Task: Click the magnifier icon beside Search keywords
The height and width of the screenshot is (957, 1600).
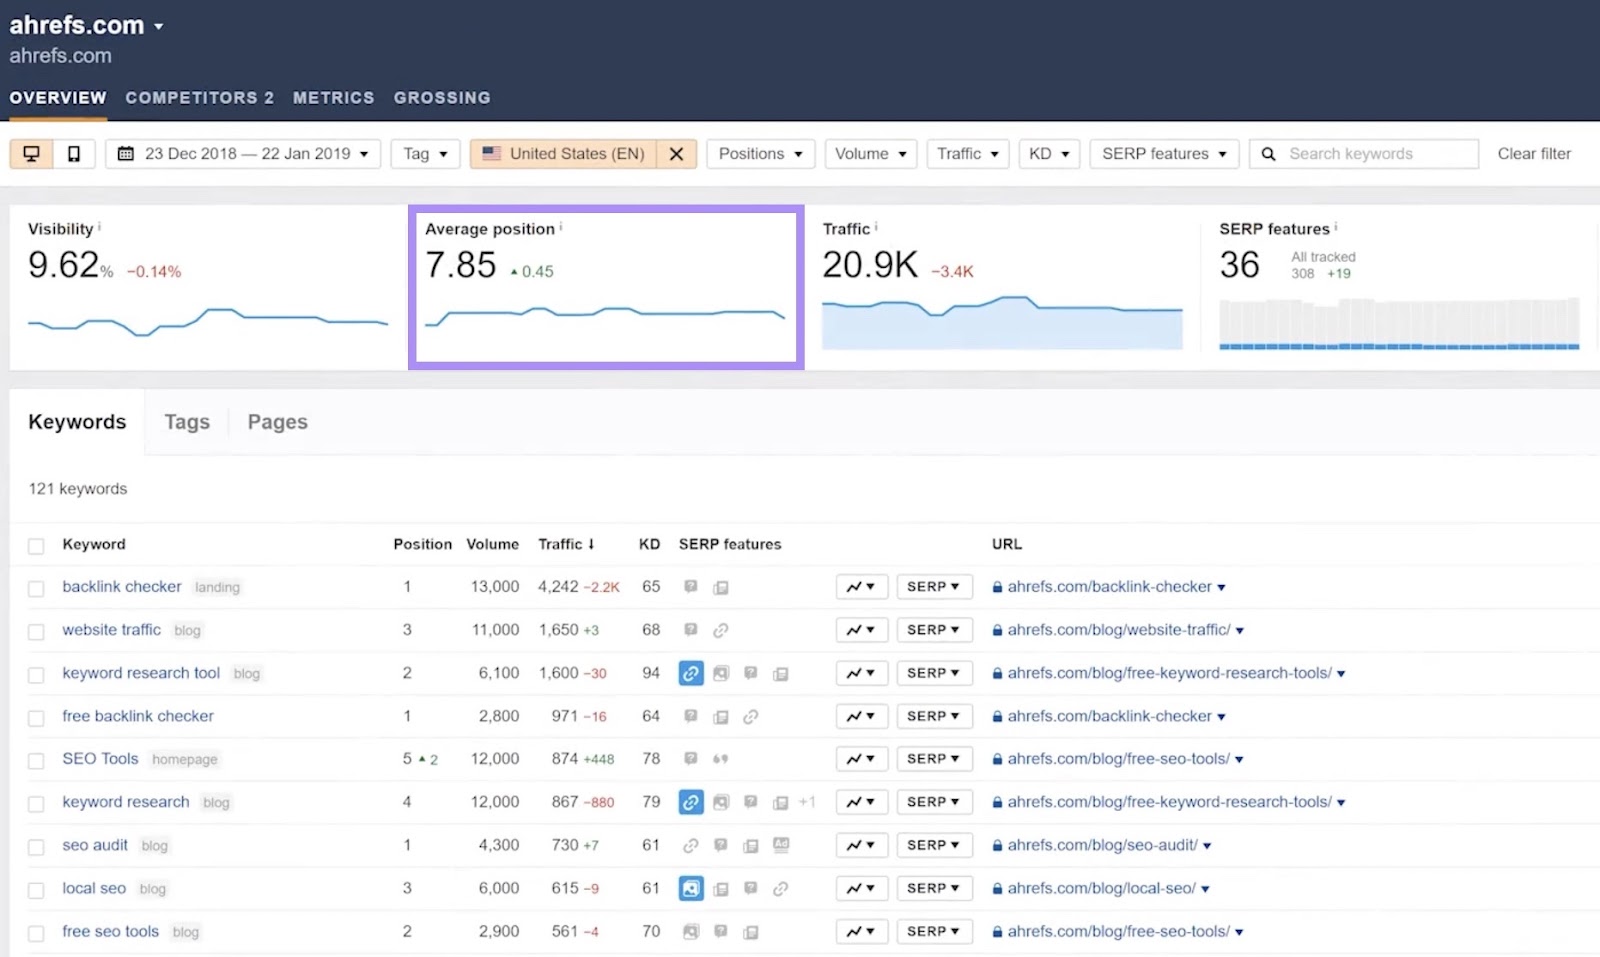Action: [x=1268, y=153]
